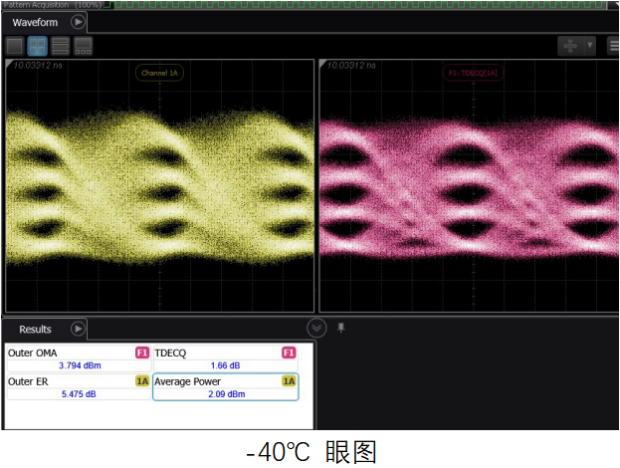Click the F1 badge on TDECQ
Screen dimensions: 620x468
coord(289,353)
